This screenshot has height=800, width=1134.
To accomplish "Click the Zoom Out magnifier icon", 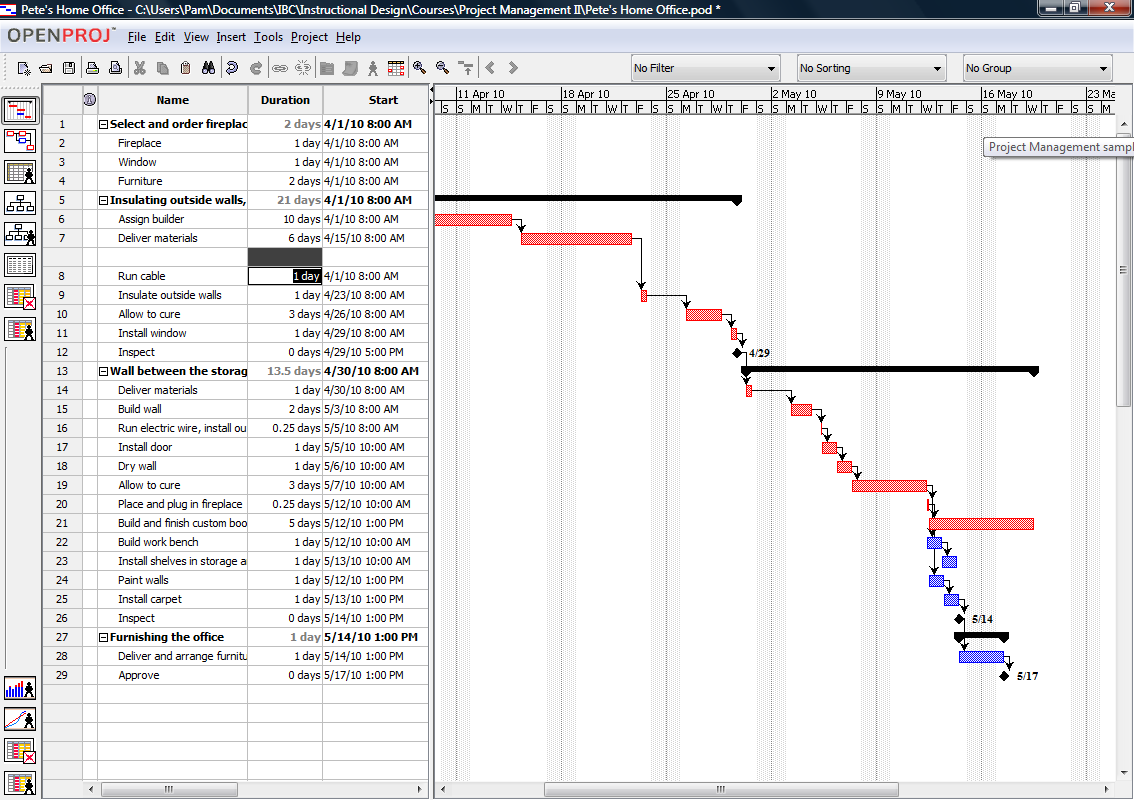I will 443,68.
